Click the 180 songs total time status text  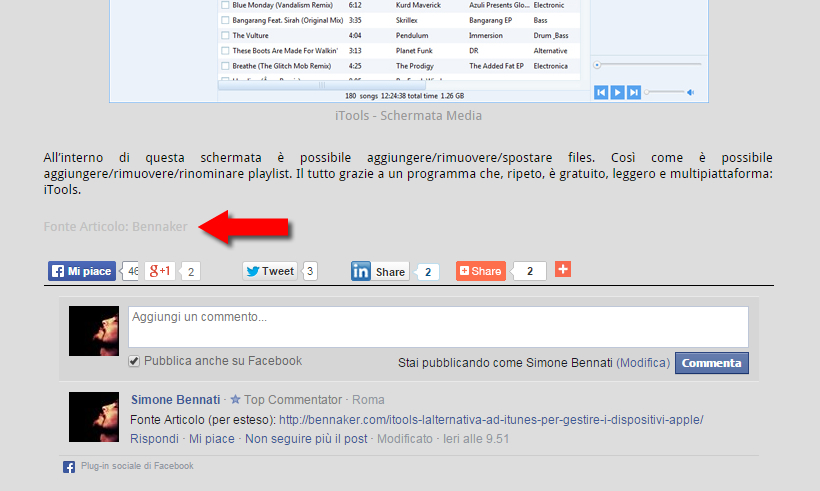pyautogui.click(x=404, y=96)
